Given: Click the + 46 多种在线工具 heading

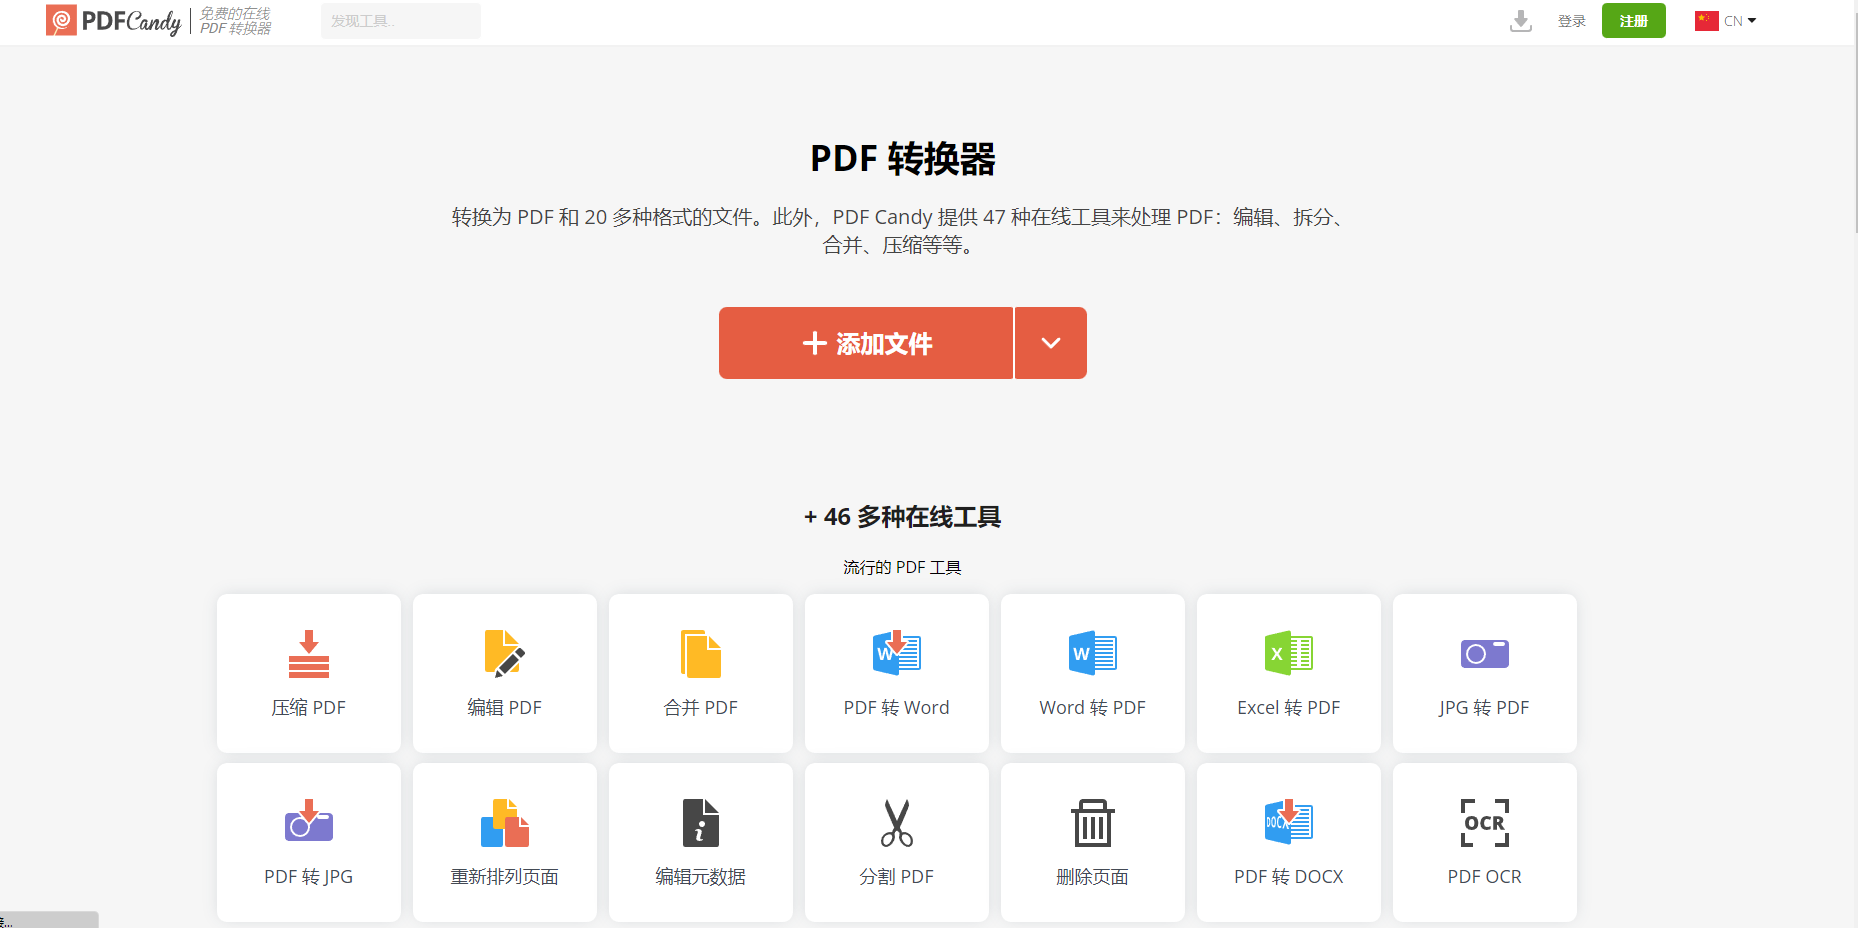Looking at the screenshot, I should coord(903,517).
